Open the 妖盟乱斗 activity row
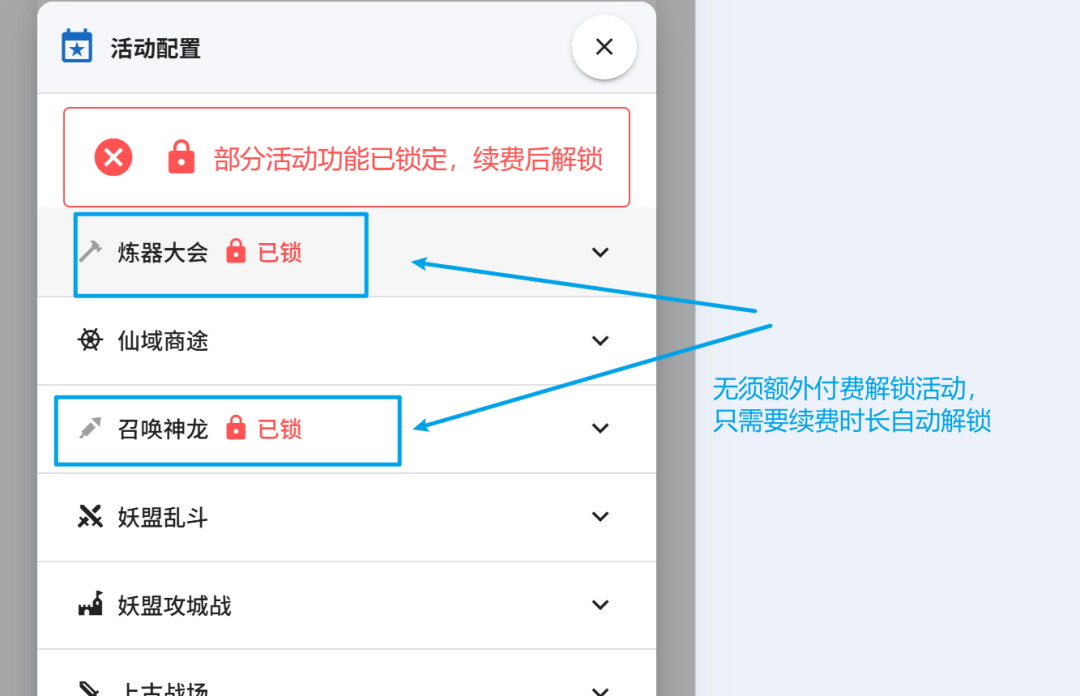1080x696 pixels. 346,518
